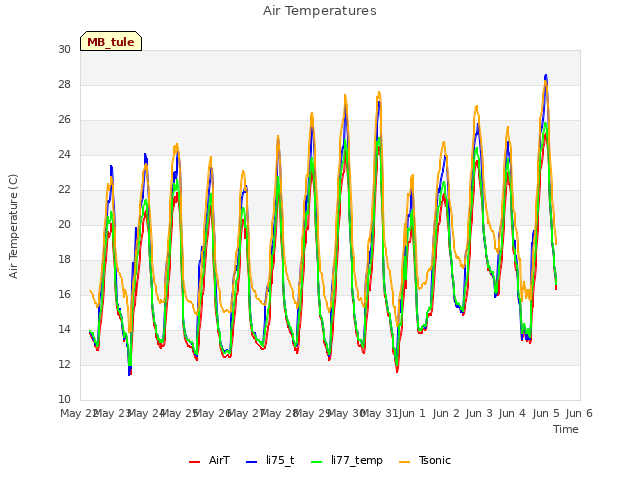Select the AirT legend label
The height and width of the screenshot is (480, 640).
tap(219, 460)
